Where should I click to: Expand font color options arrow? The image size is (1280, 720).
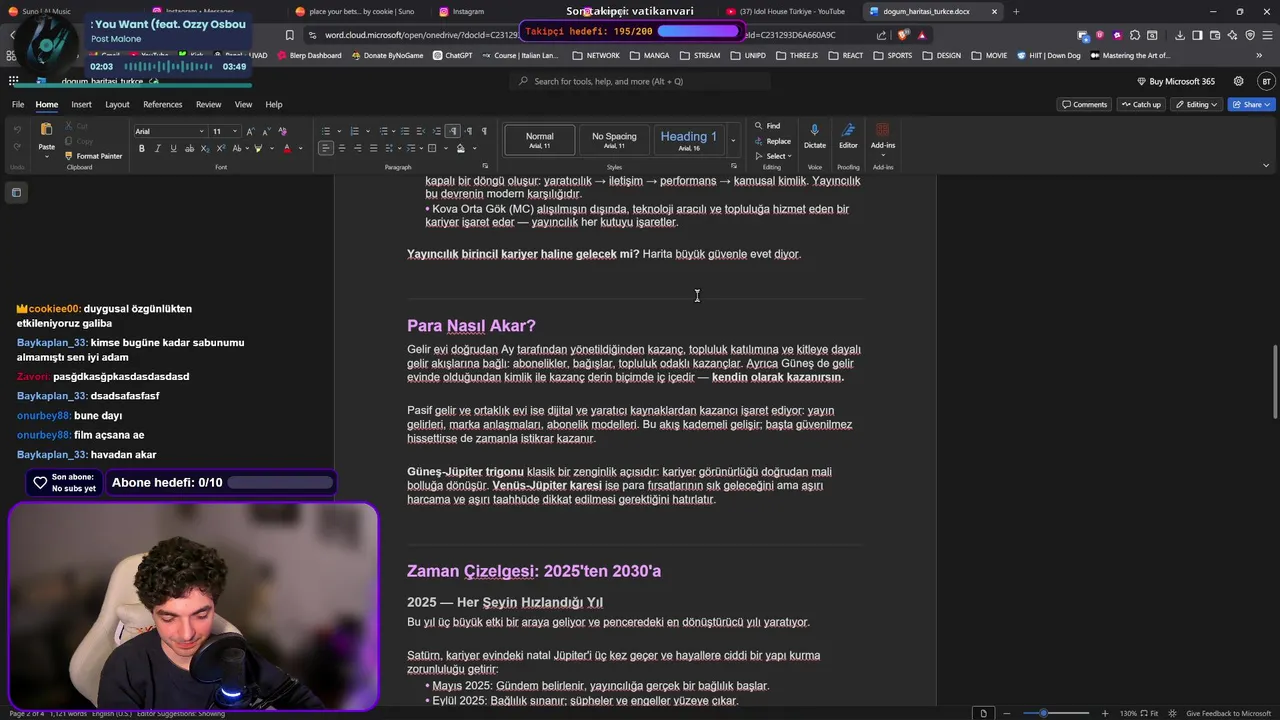(x=301, y=148)
